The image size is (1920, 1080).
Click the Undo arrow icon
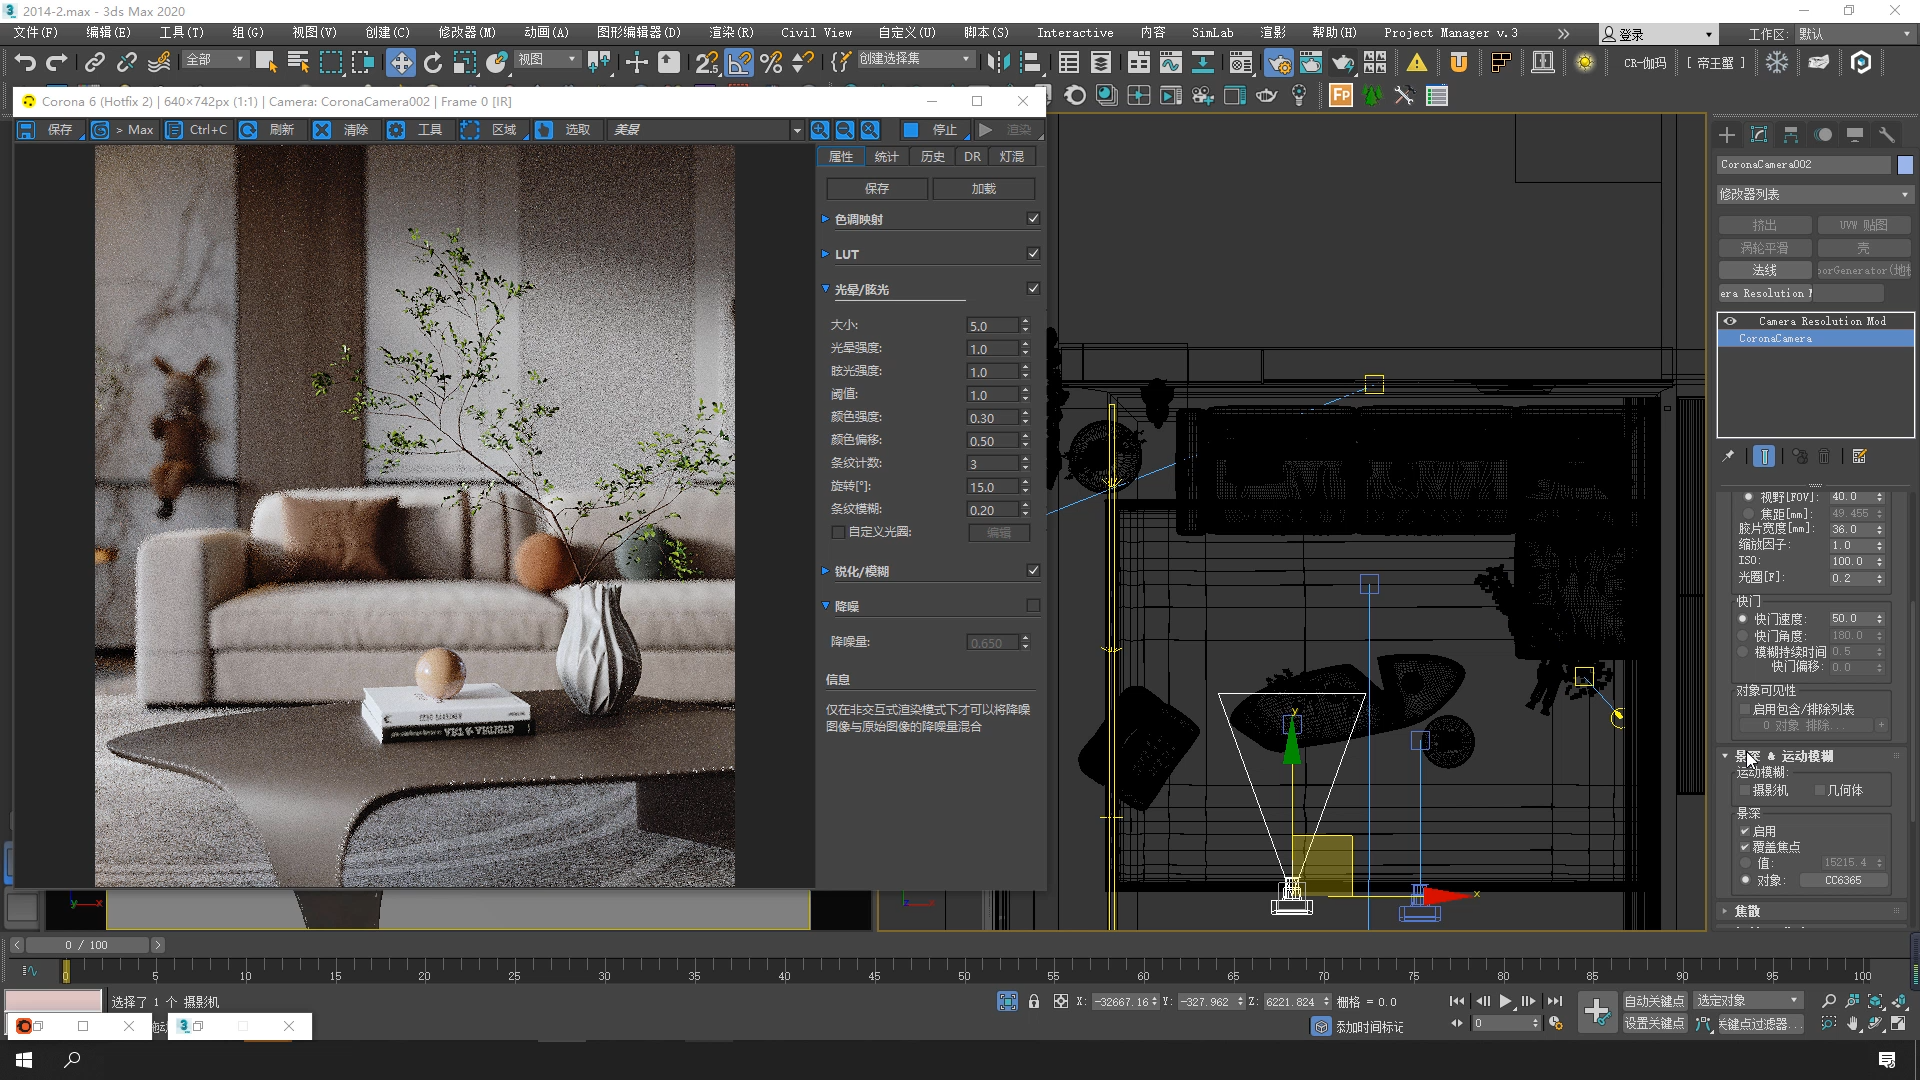click(25, 63)
